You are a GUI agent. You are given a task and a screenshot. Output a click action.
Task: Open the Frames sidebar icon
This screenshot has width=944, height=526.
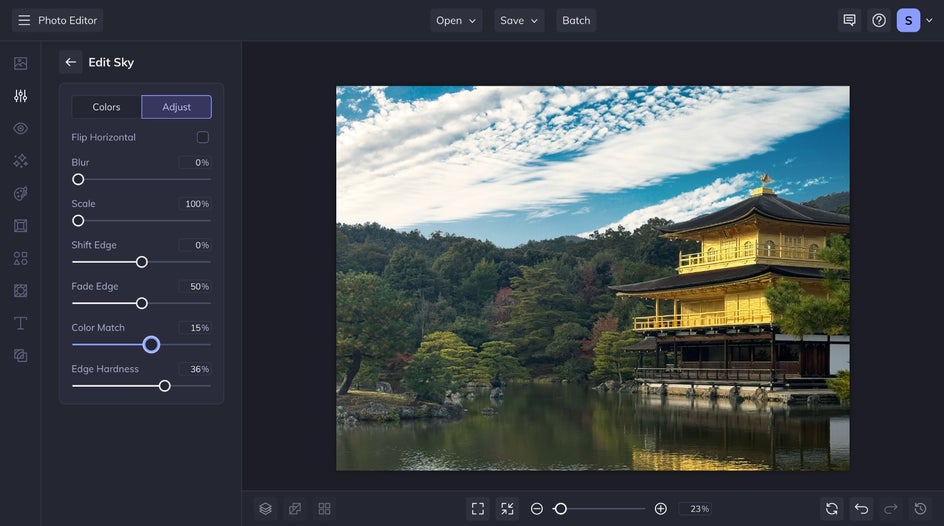[x=20, y=226]
